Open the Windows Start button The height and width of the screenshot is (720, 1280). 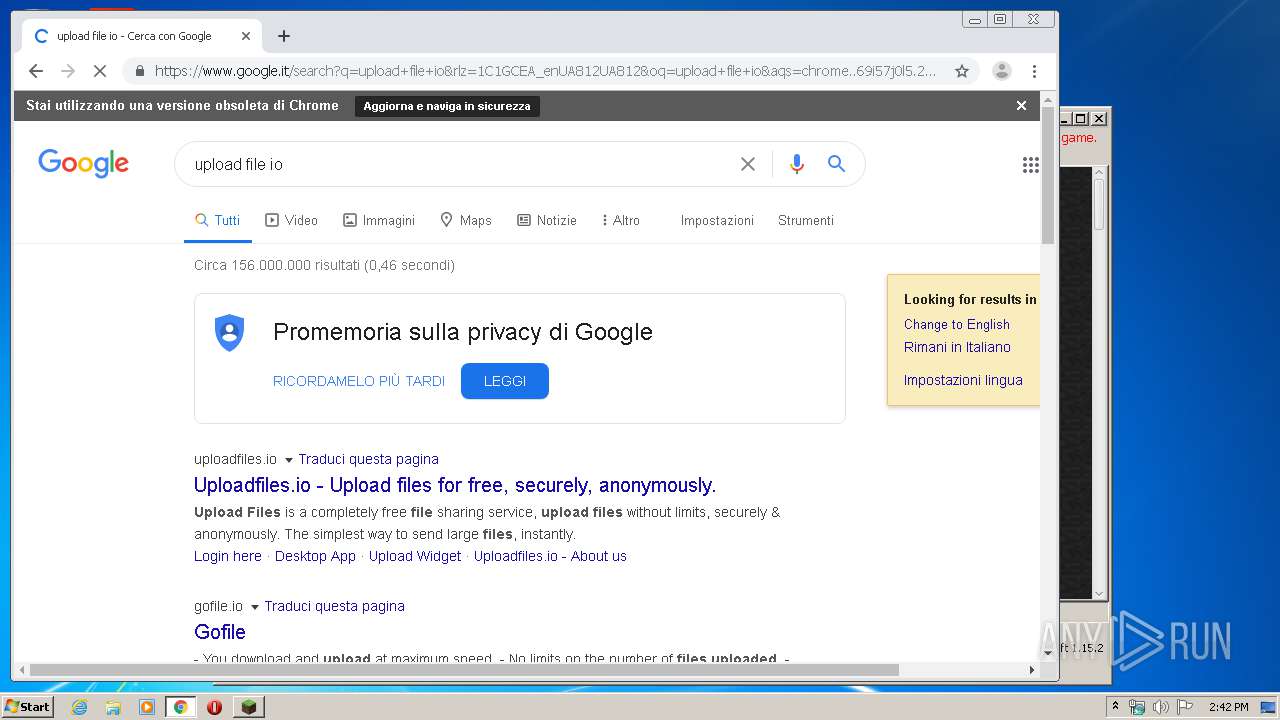click(x=28, y=707)
